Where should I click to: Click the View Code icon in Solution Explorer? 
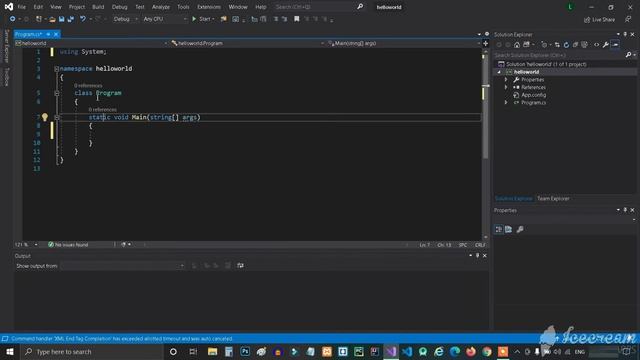[596, 44]
